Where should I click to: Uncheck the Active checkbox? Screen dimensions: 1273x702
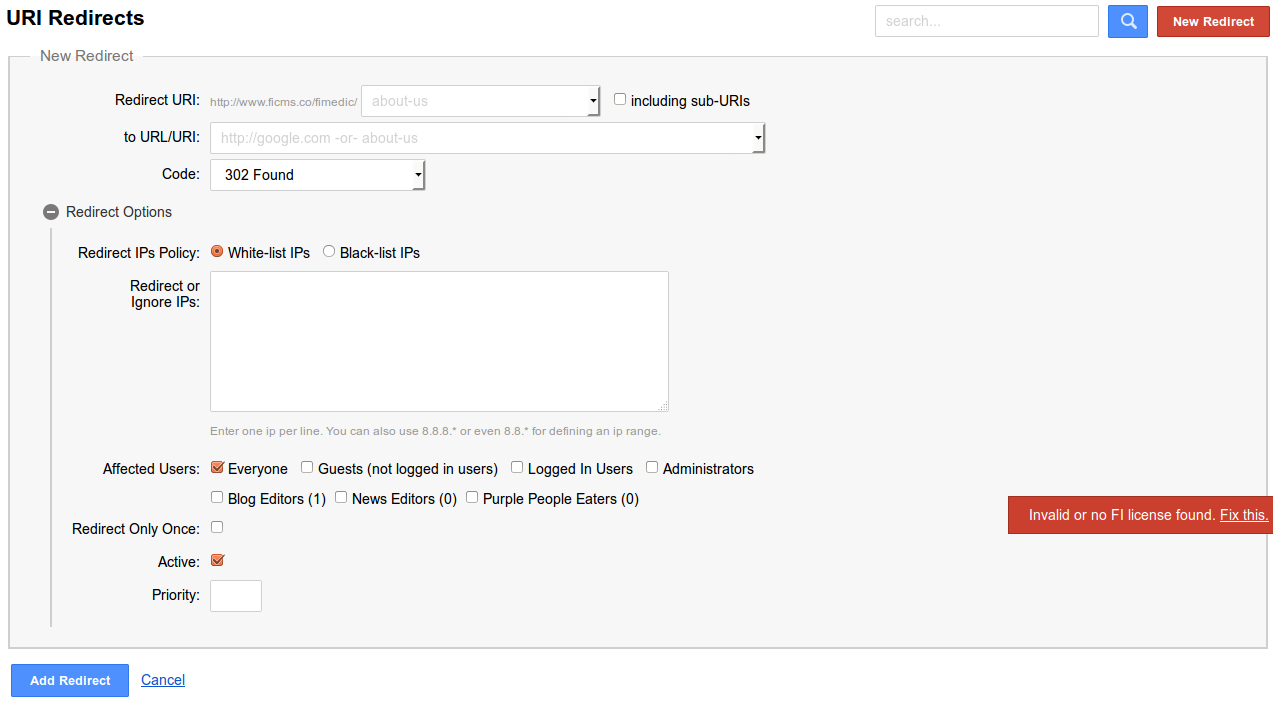(x=218, y=561)
